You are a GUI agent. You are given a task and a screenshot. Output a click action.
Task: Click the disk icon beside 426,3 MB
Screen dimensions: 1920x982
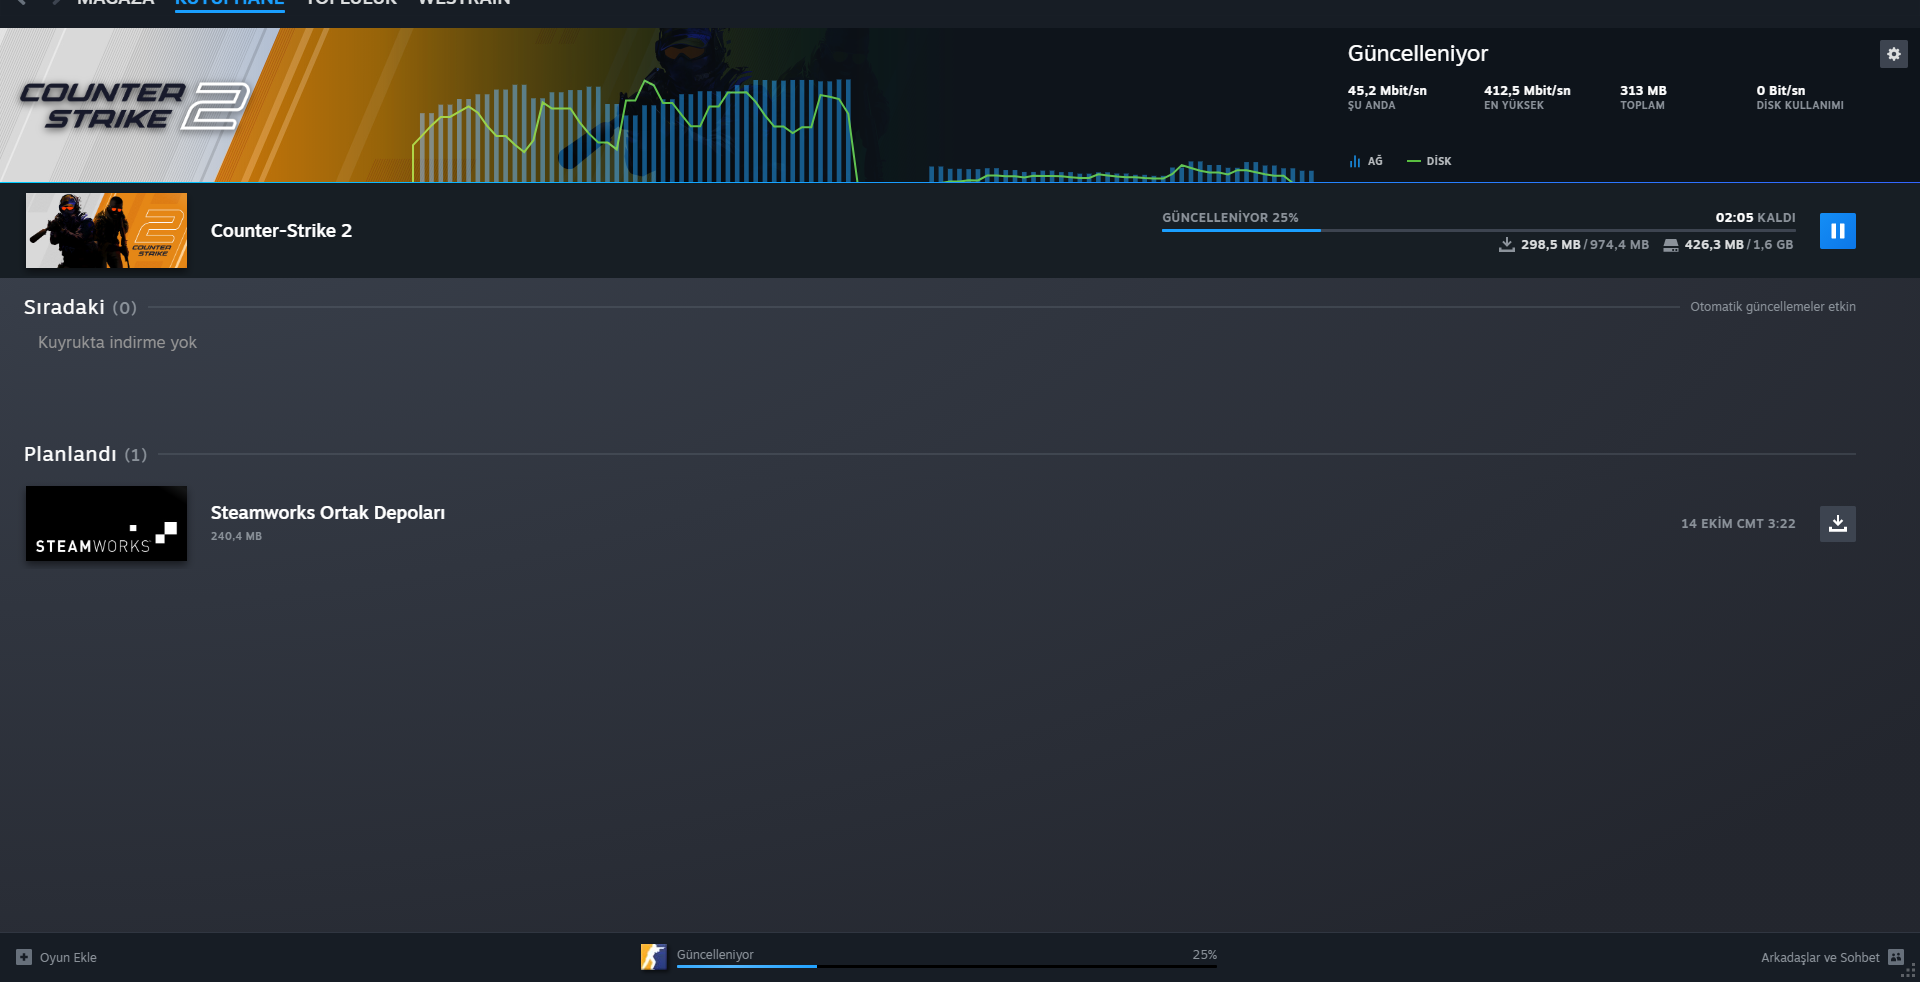tap(1671, 245)
